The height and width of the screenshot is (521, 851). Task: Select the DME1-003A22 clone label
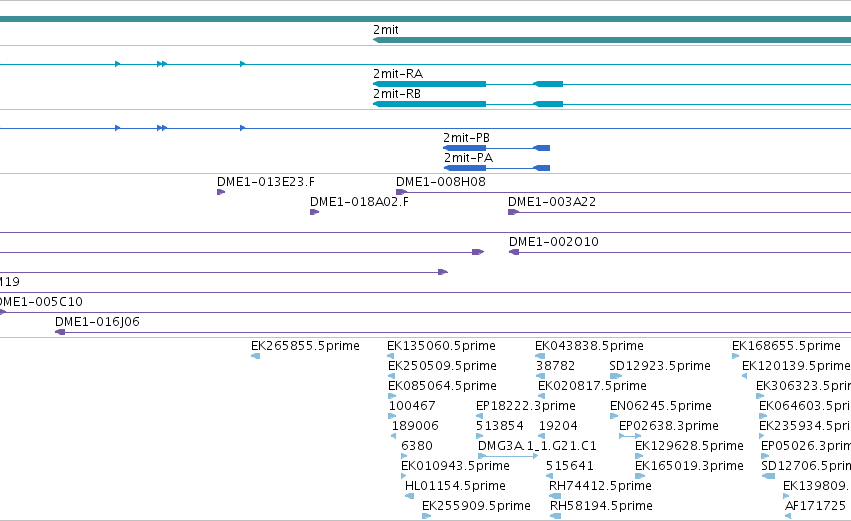click(552, 202)
